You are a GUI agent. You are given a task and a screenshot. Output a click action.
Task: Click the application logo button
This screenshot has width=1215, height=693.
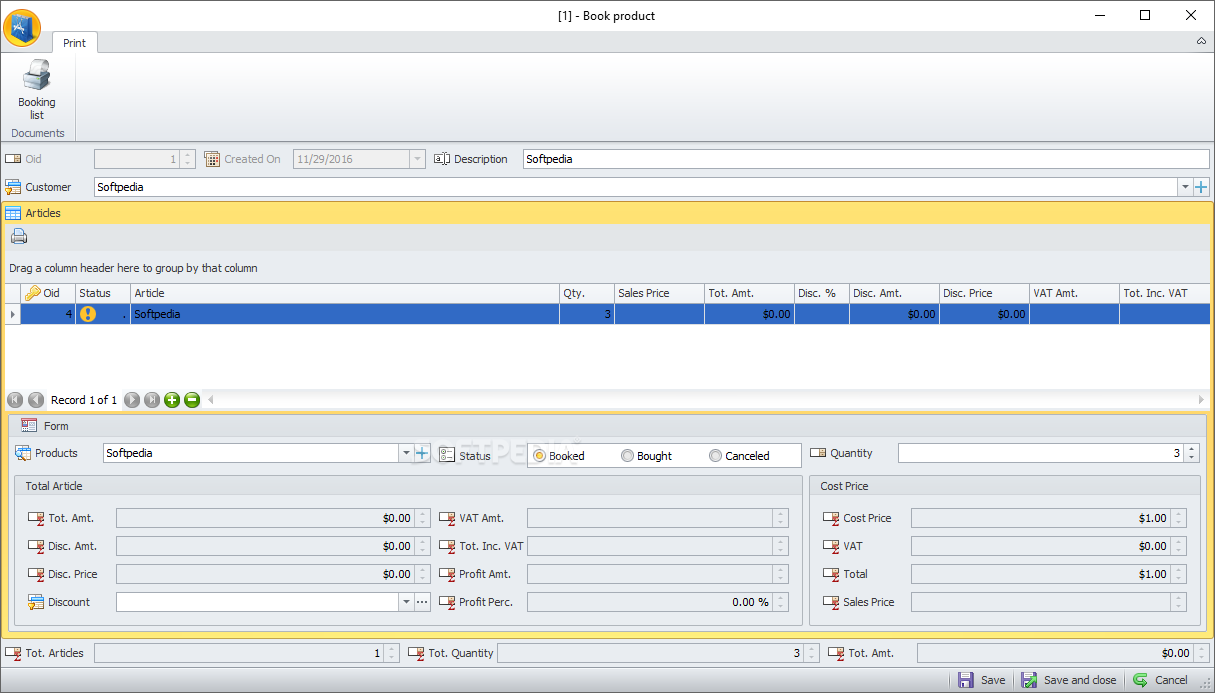22,28
